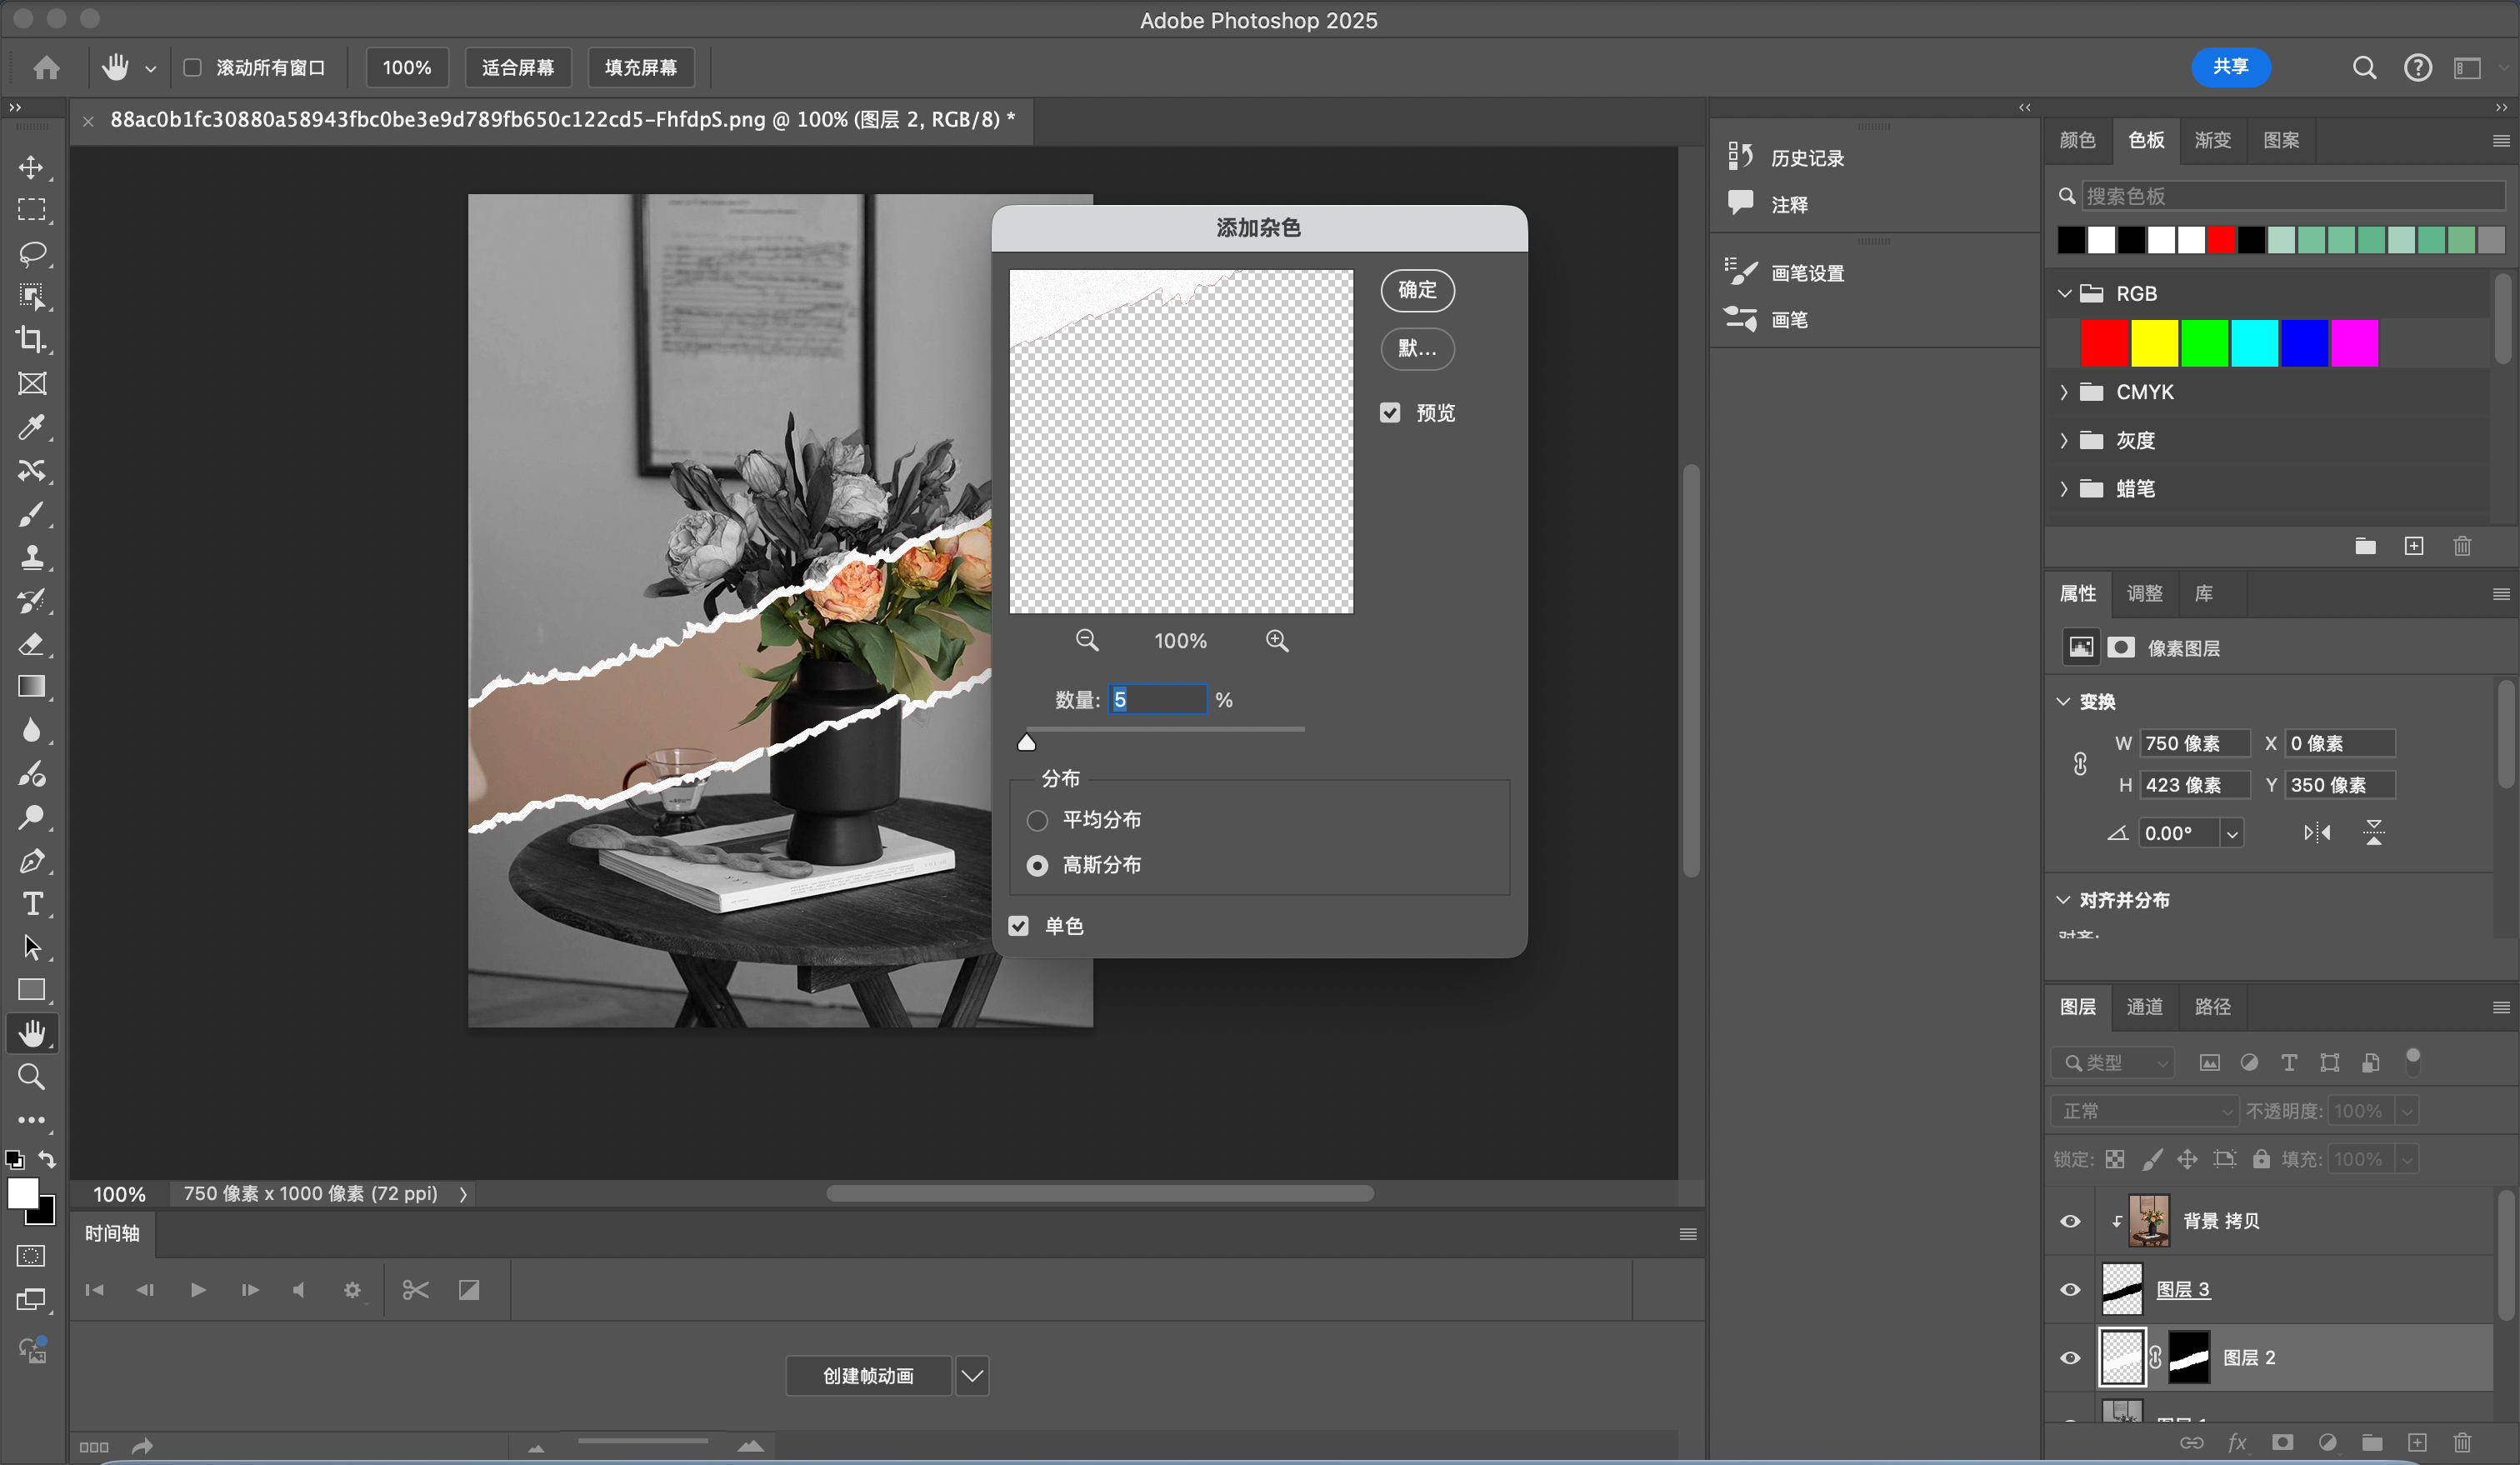Select the Pen tool
This screenshot has height=1465, width=2520.
point(31,861)
